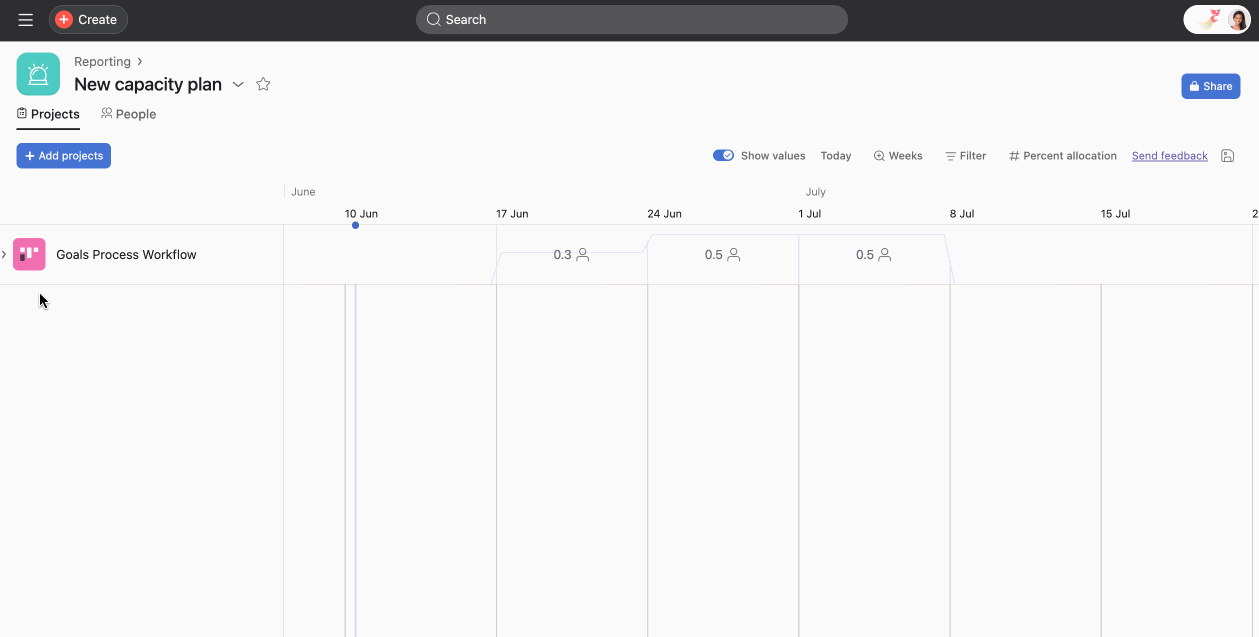Image resolution: width=1259 pixels, height=637 pixels.
Task: Click inside the Search bar
Action: tap(631, 19)
